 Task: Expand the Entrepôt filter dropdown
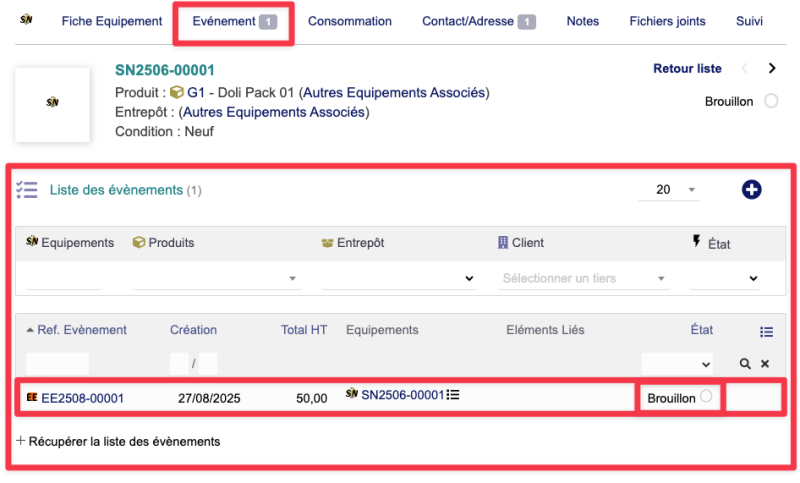tap(398, 278)
